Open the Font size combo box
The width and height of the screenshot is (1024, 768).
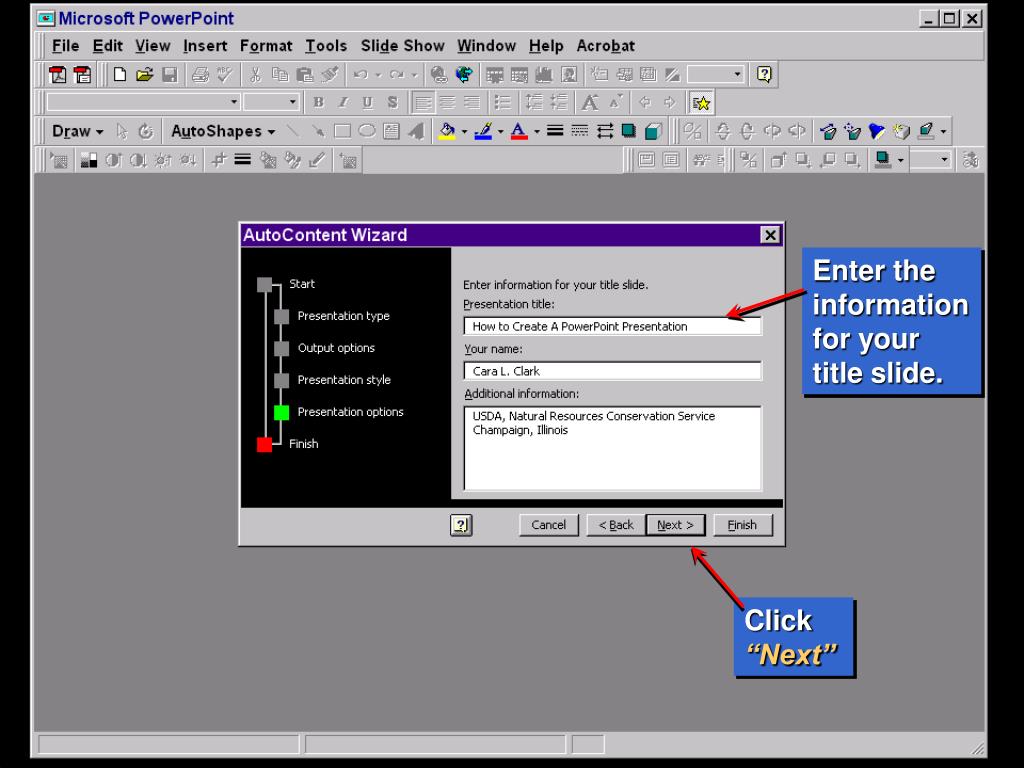[x=271, y=103]
